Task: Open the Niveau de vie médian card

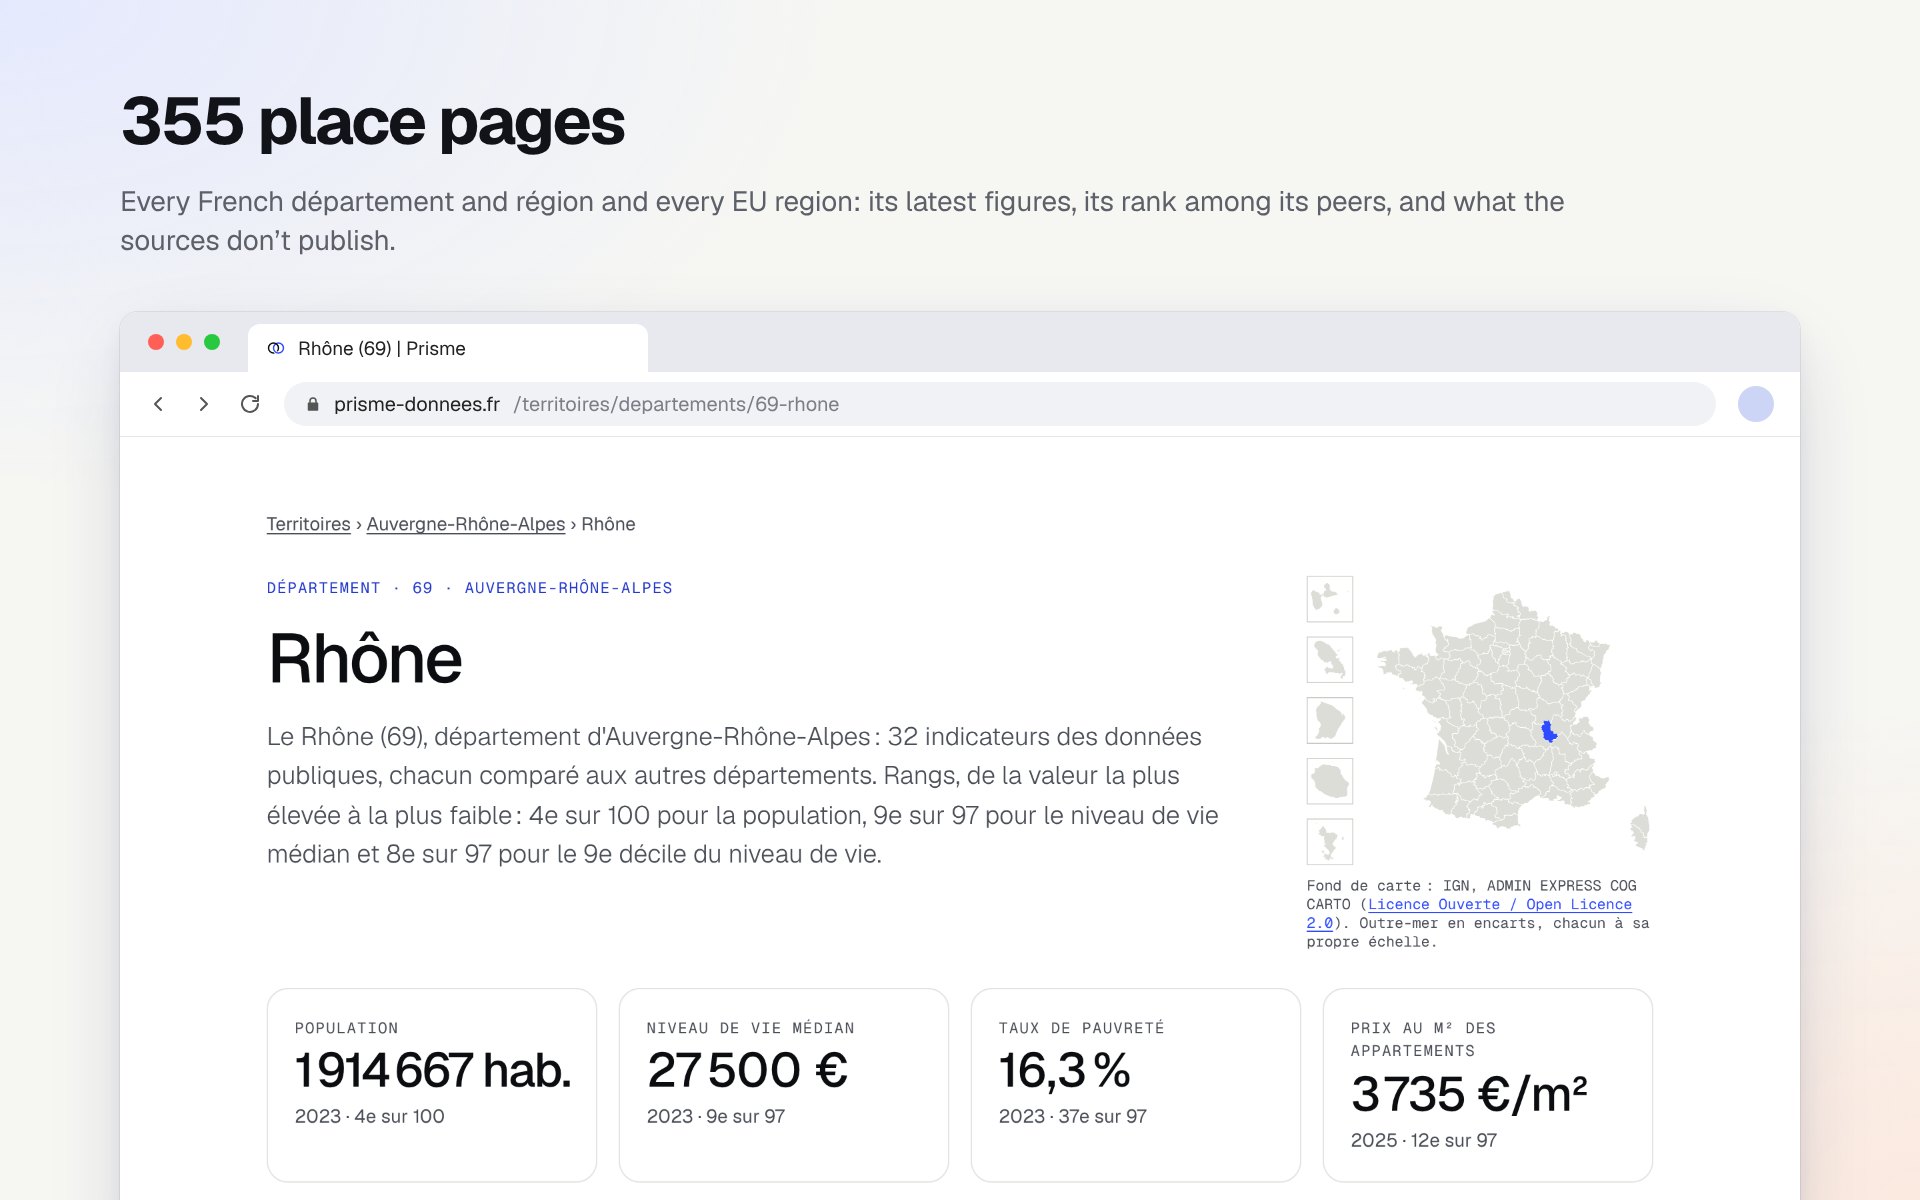Action: [x=784, y=1085]
